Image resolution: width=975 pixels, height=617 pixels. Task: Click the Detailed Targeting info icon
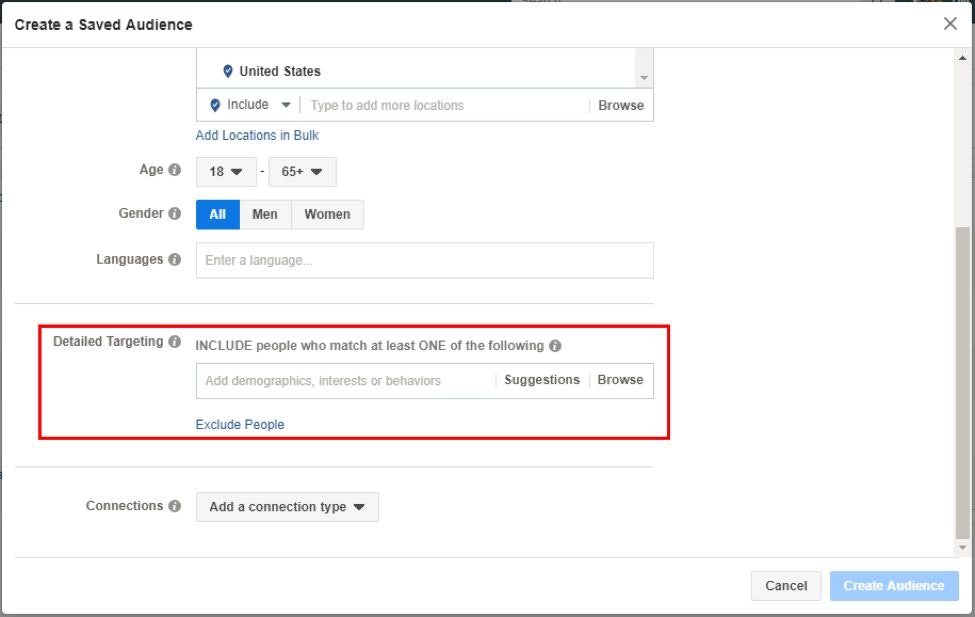[x=175, y=342]
